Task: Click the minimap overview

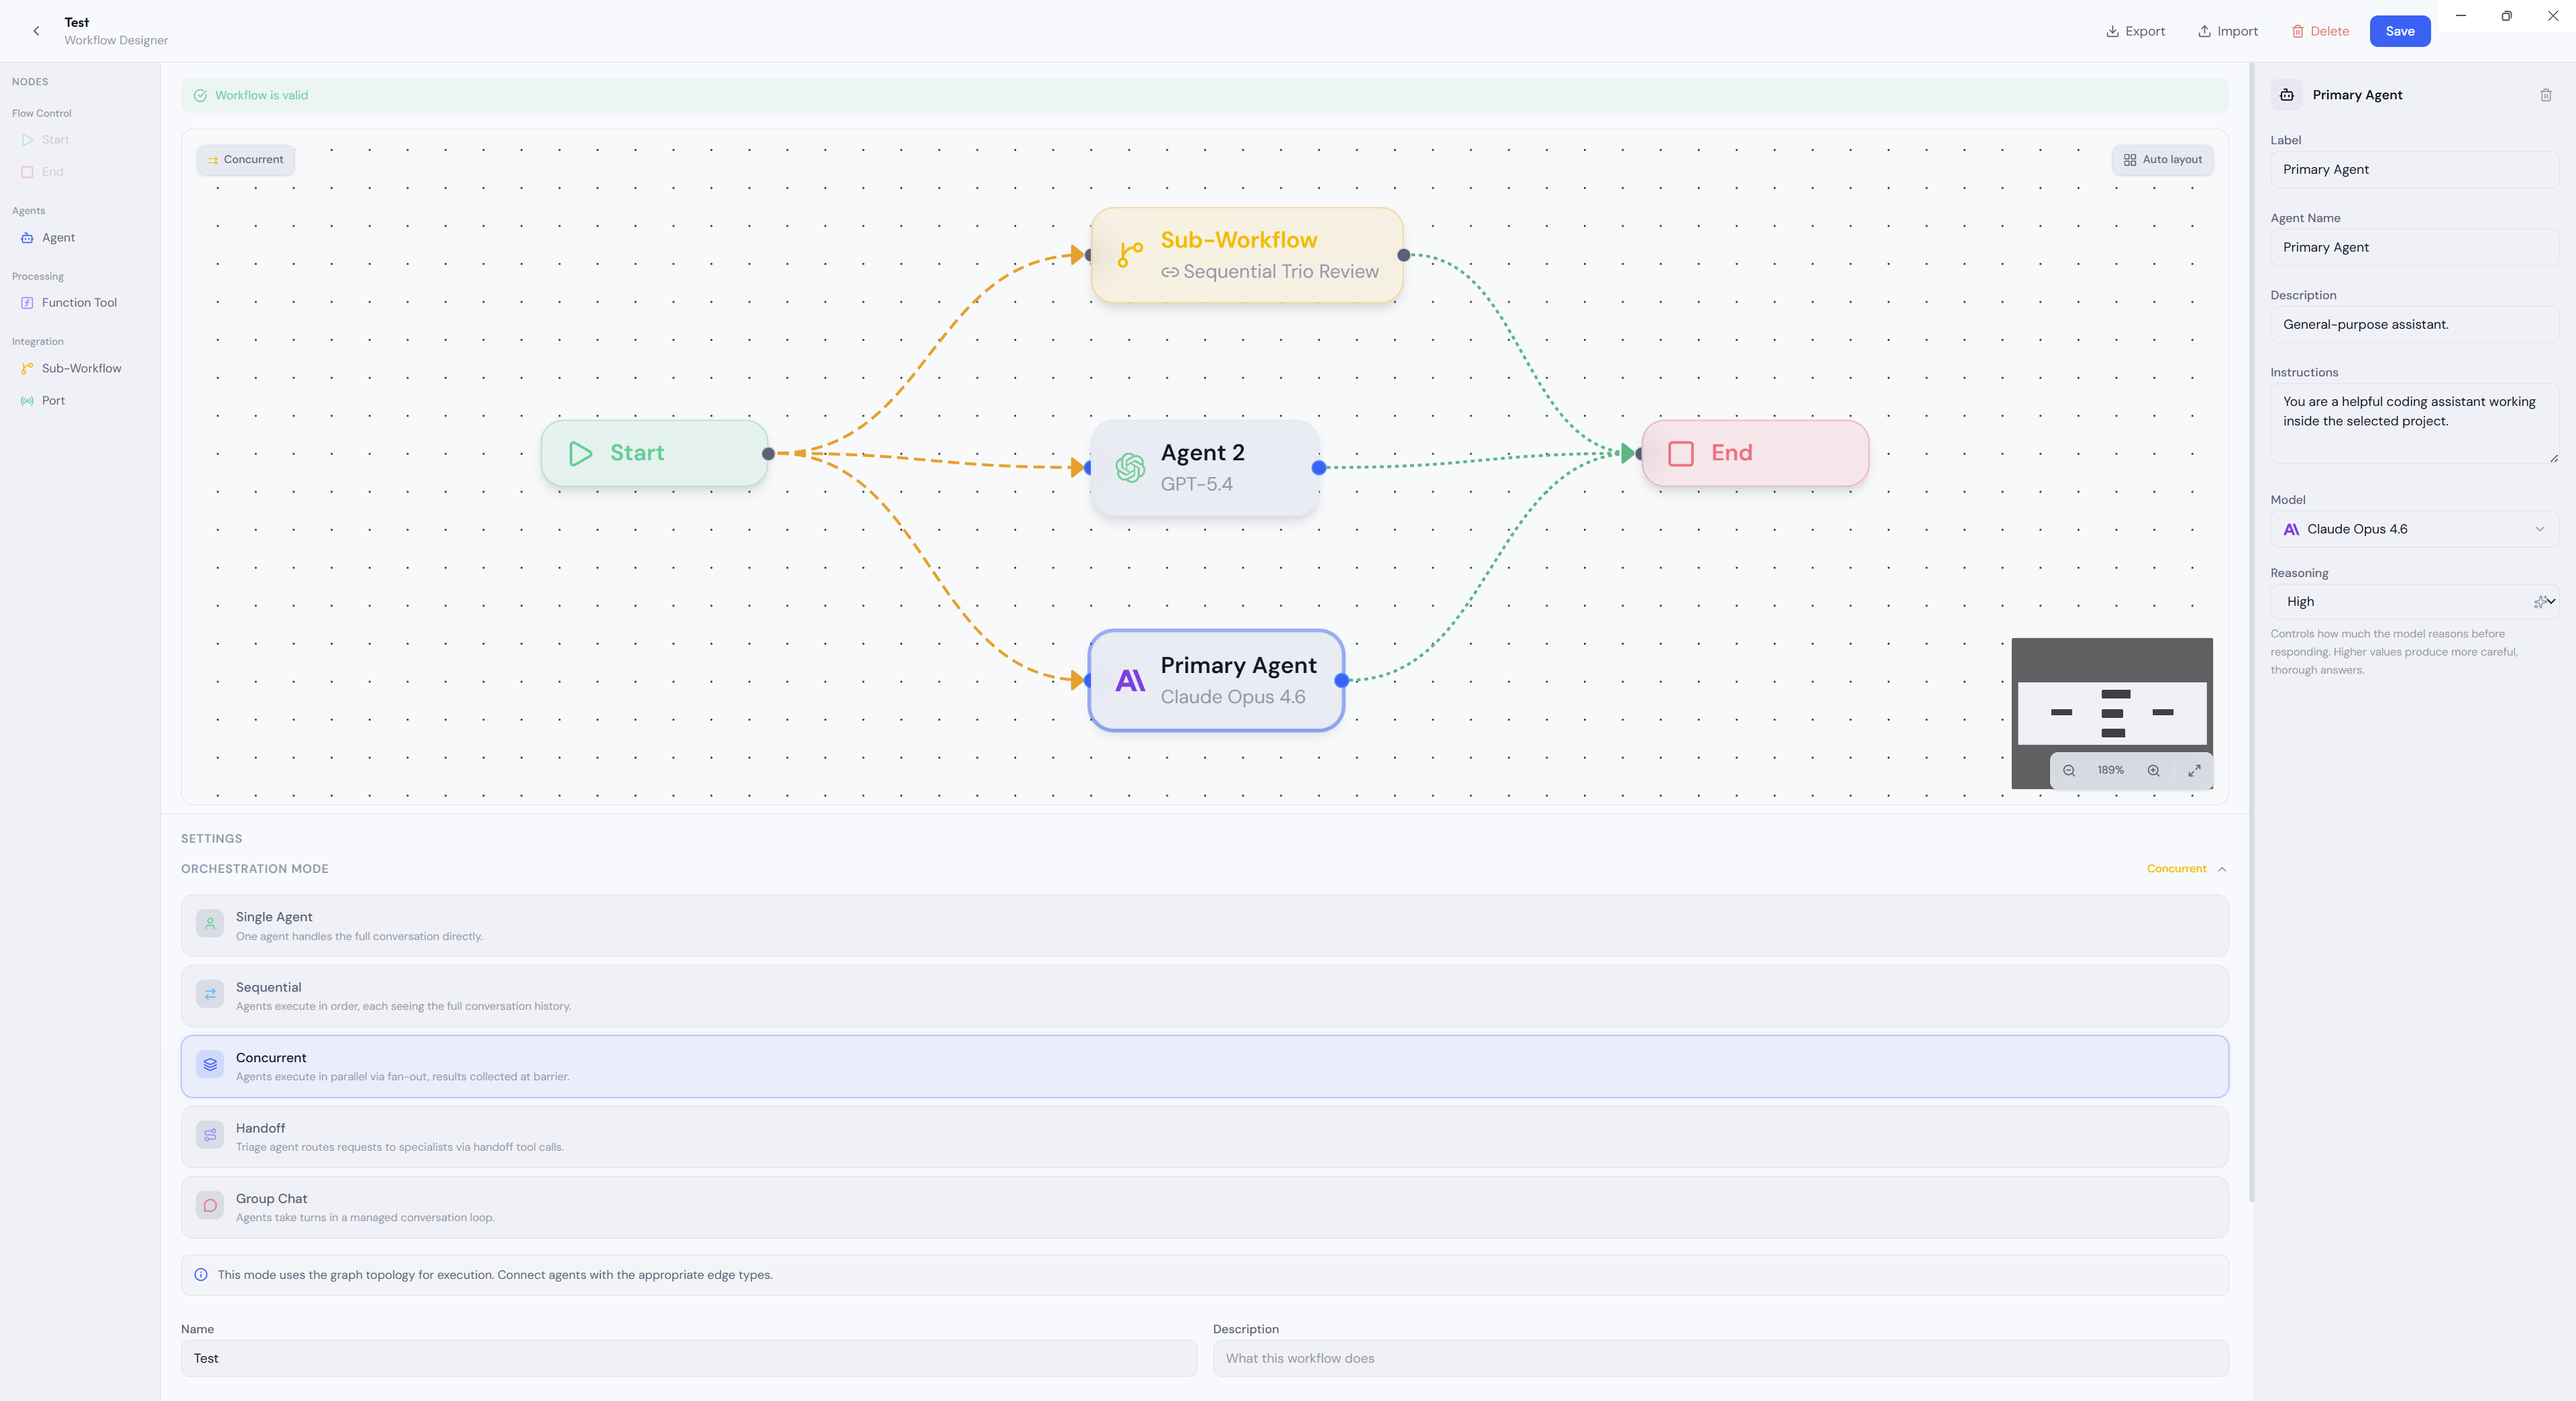Action: (2111, 713)
